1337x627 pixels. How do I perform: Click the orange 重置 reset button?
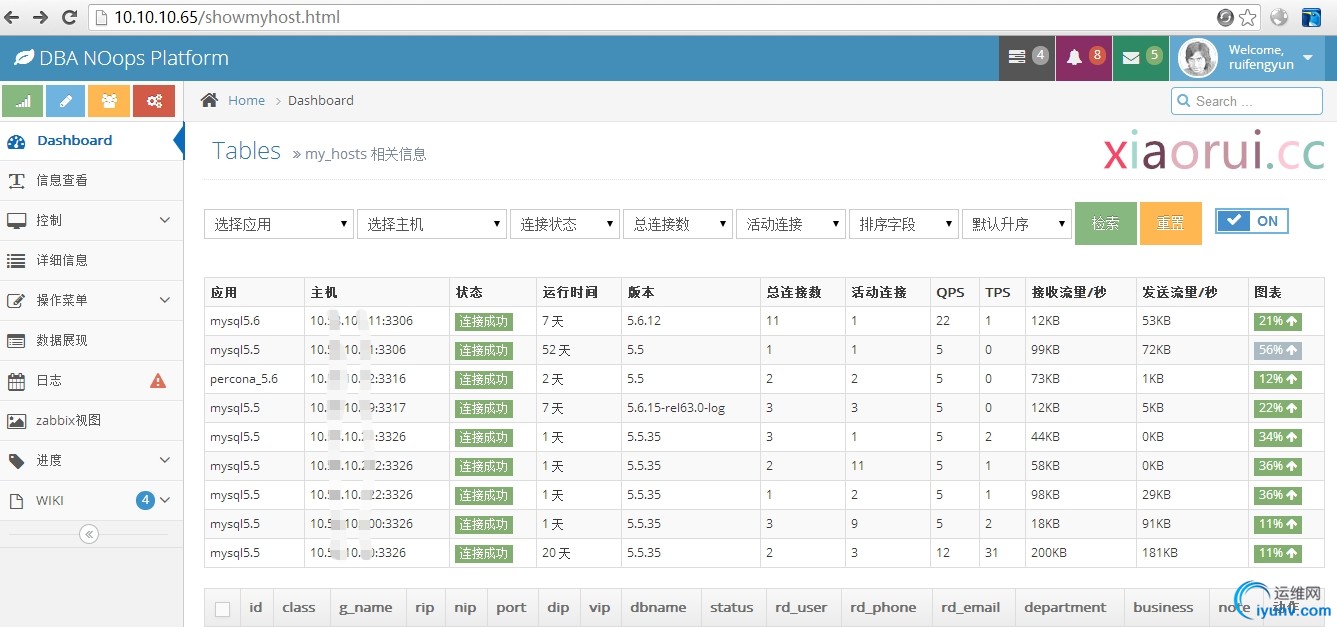click(x=1170, y=224)
